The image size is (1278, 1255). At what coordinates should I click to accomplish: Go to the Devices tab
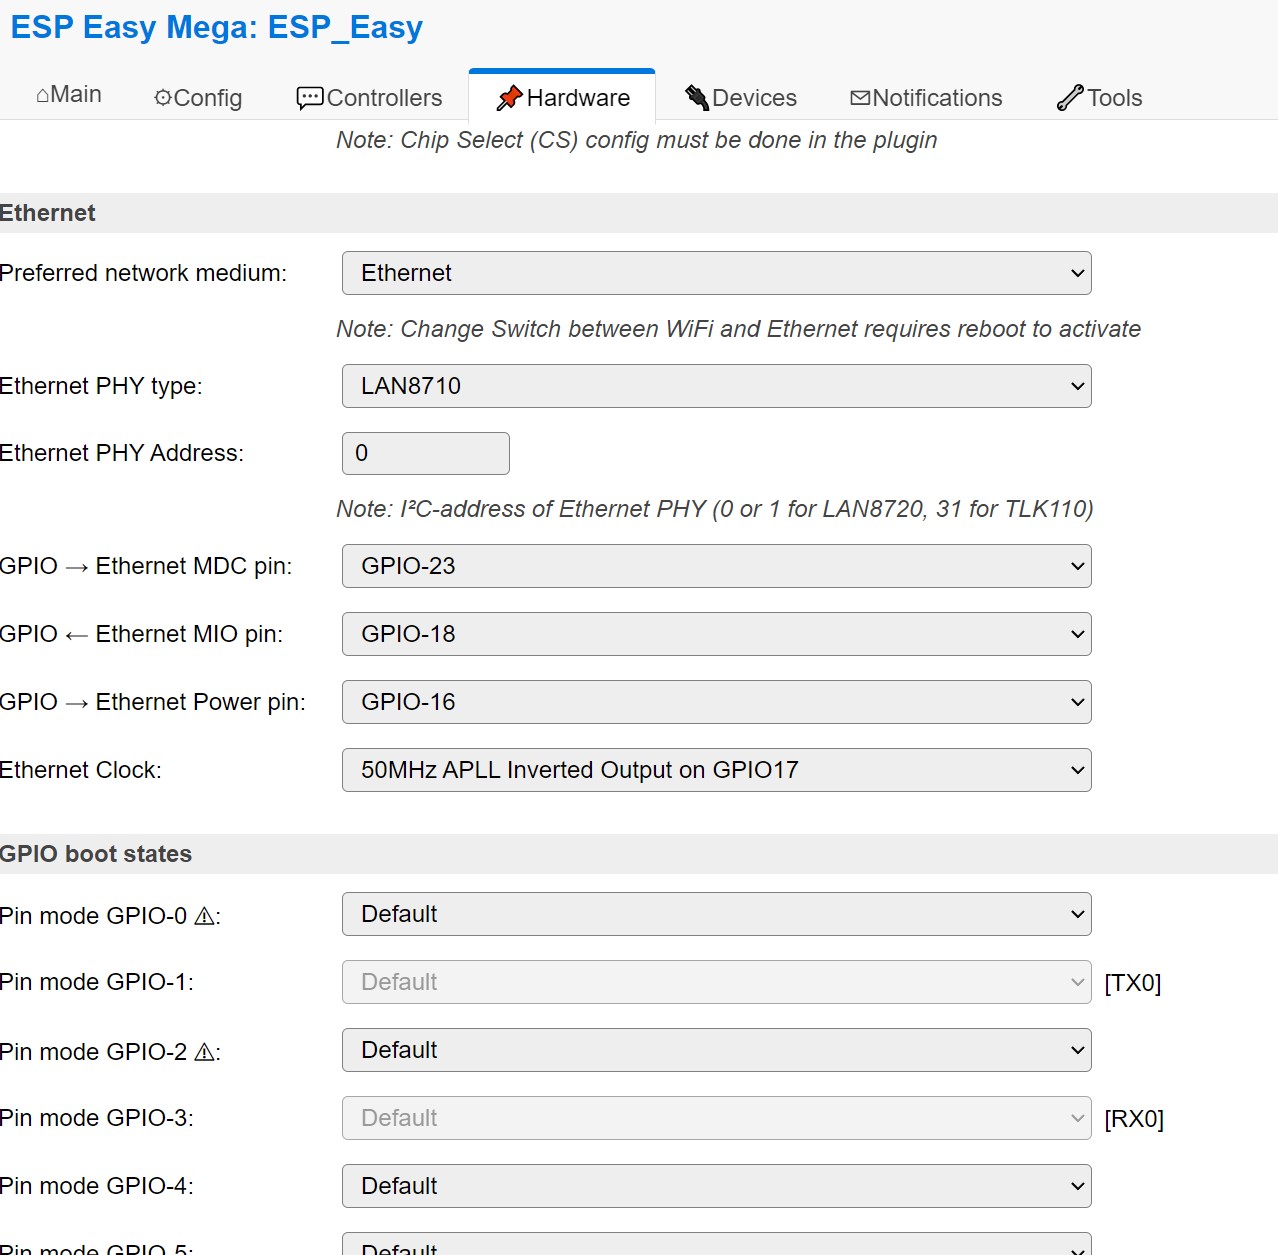point(741,98)
